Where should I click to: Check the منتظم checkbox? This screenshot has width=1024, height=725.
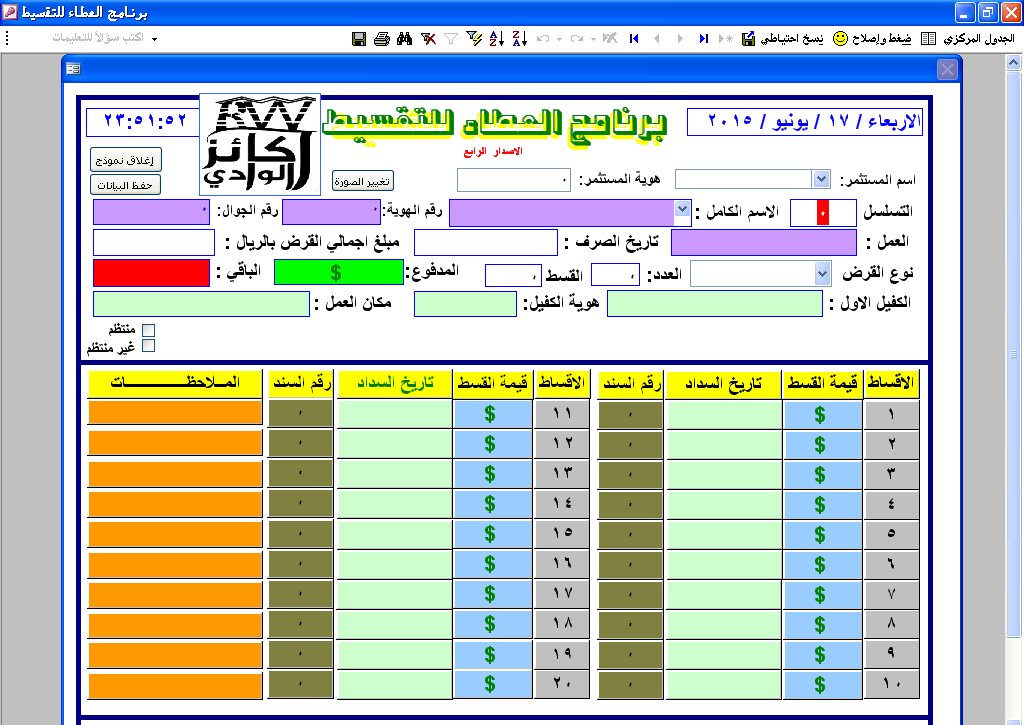149,330
